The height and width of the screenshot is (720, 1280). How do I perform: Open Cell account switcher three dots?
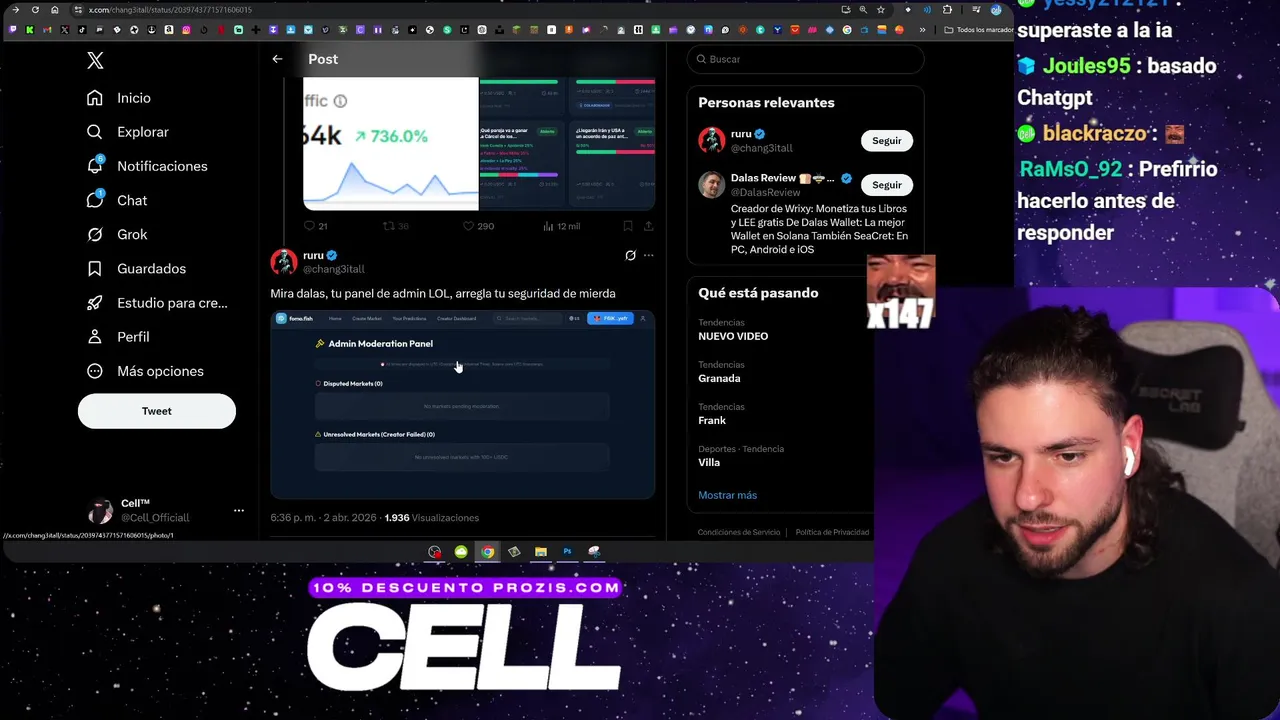tap(239, 510)
